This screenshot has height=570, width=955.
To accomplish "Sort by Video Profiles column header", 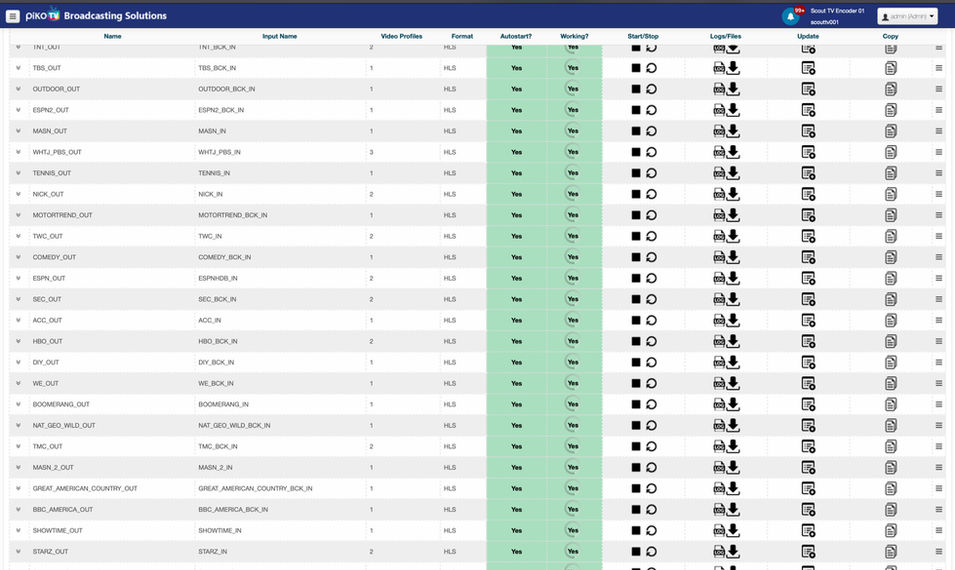I will tap(401, 37).
